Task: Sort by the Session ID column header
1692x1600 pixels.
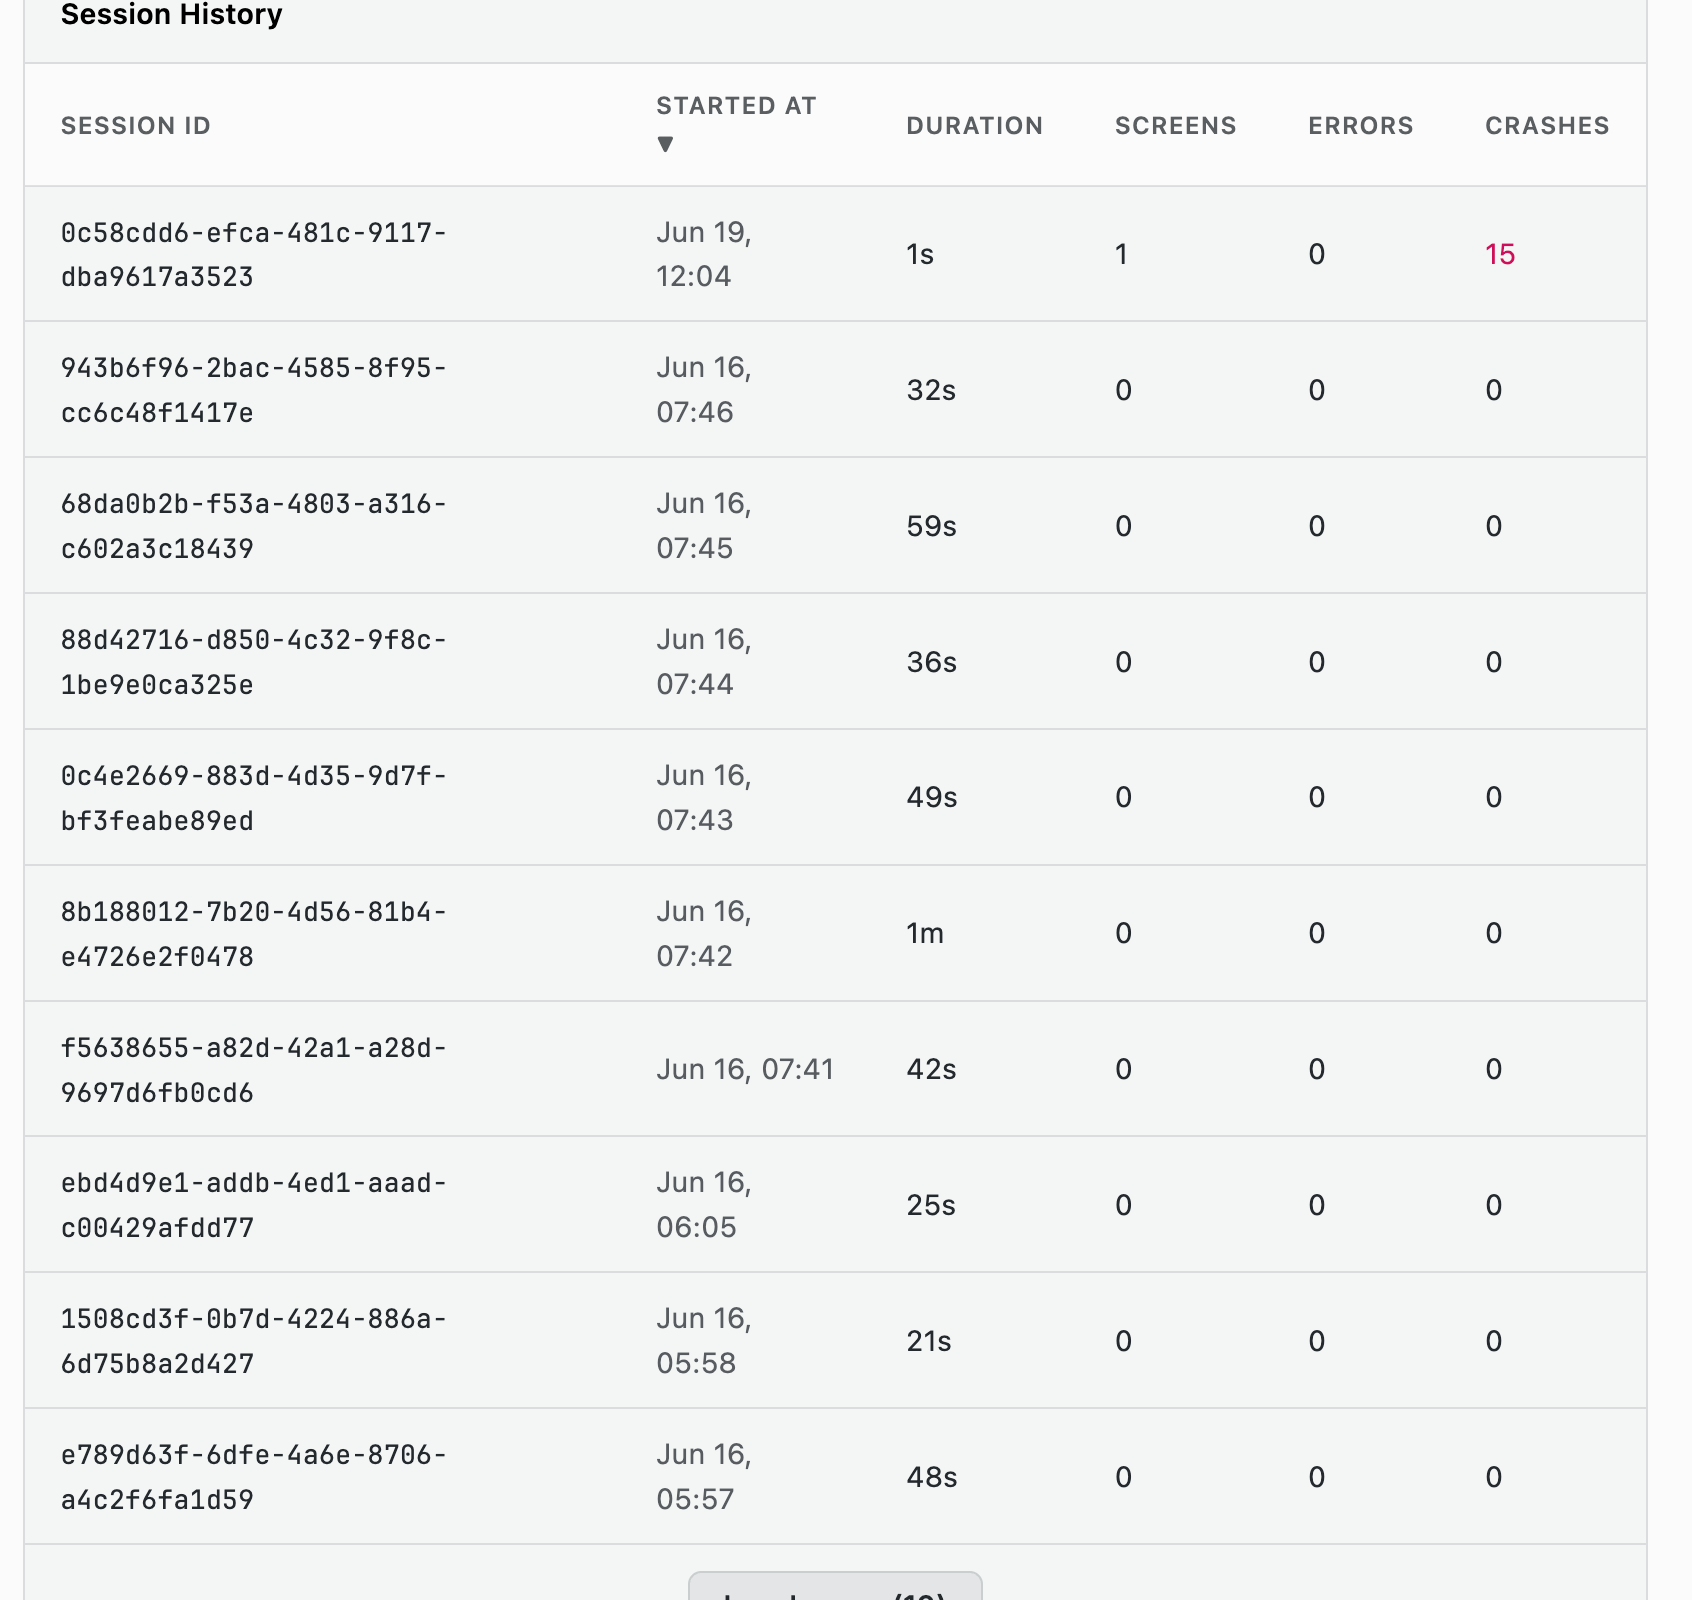Action: (x=136, y=126)
